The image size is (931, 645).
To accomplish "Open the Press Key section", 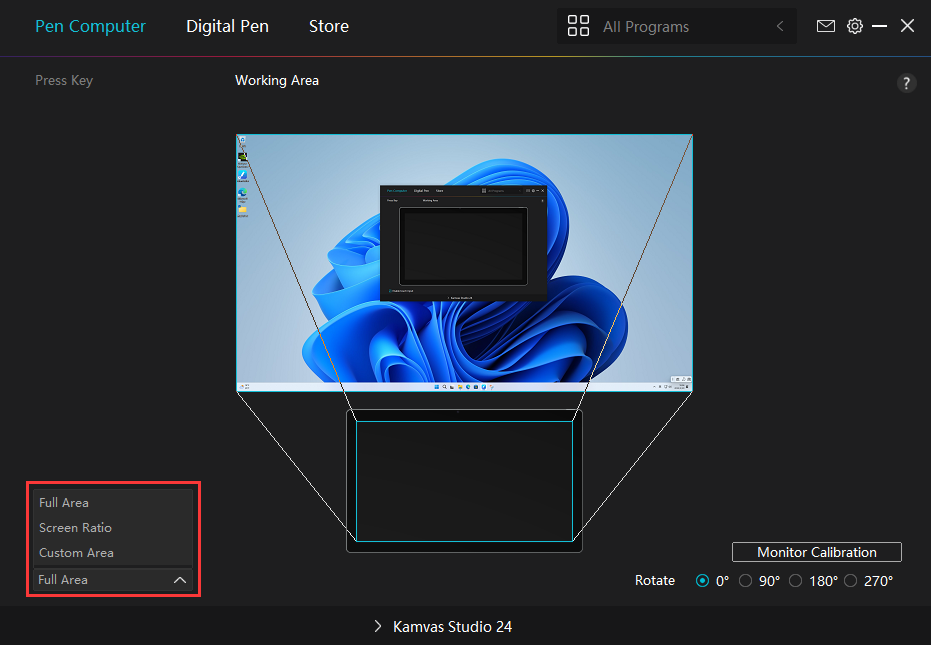I will coord(64,80).
